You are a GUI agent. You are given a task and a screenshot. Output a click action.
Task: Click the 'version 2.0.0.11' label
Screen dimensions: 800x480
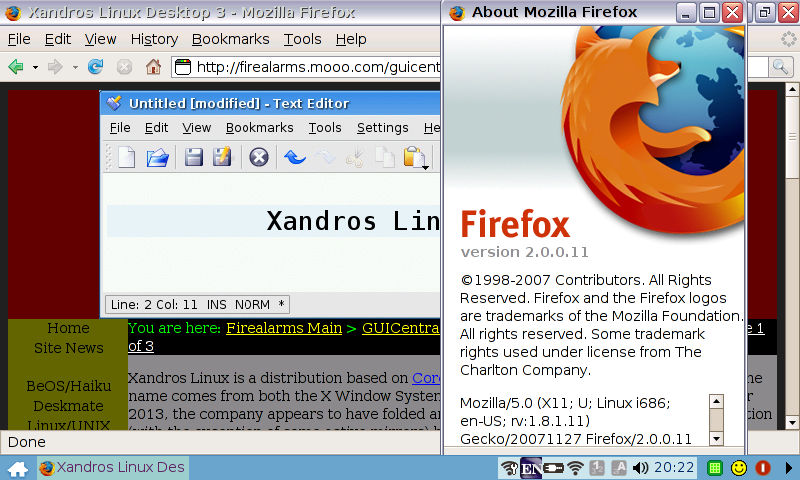coord(524,252)
